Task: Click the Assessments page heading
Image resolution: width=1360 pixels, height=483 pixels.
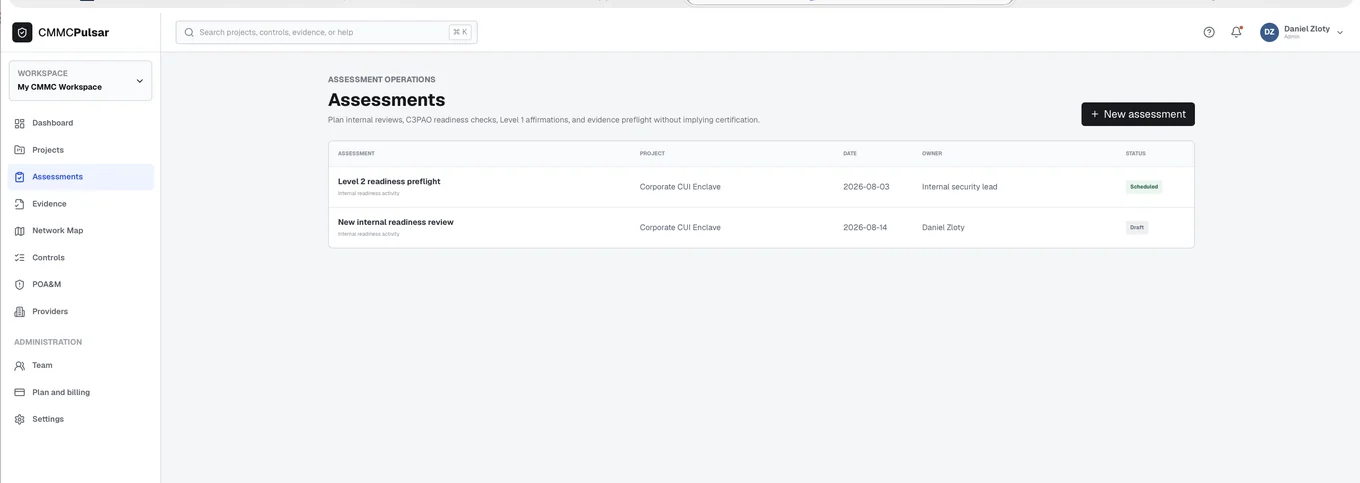Action: click(386, 100)
